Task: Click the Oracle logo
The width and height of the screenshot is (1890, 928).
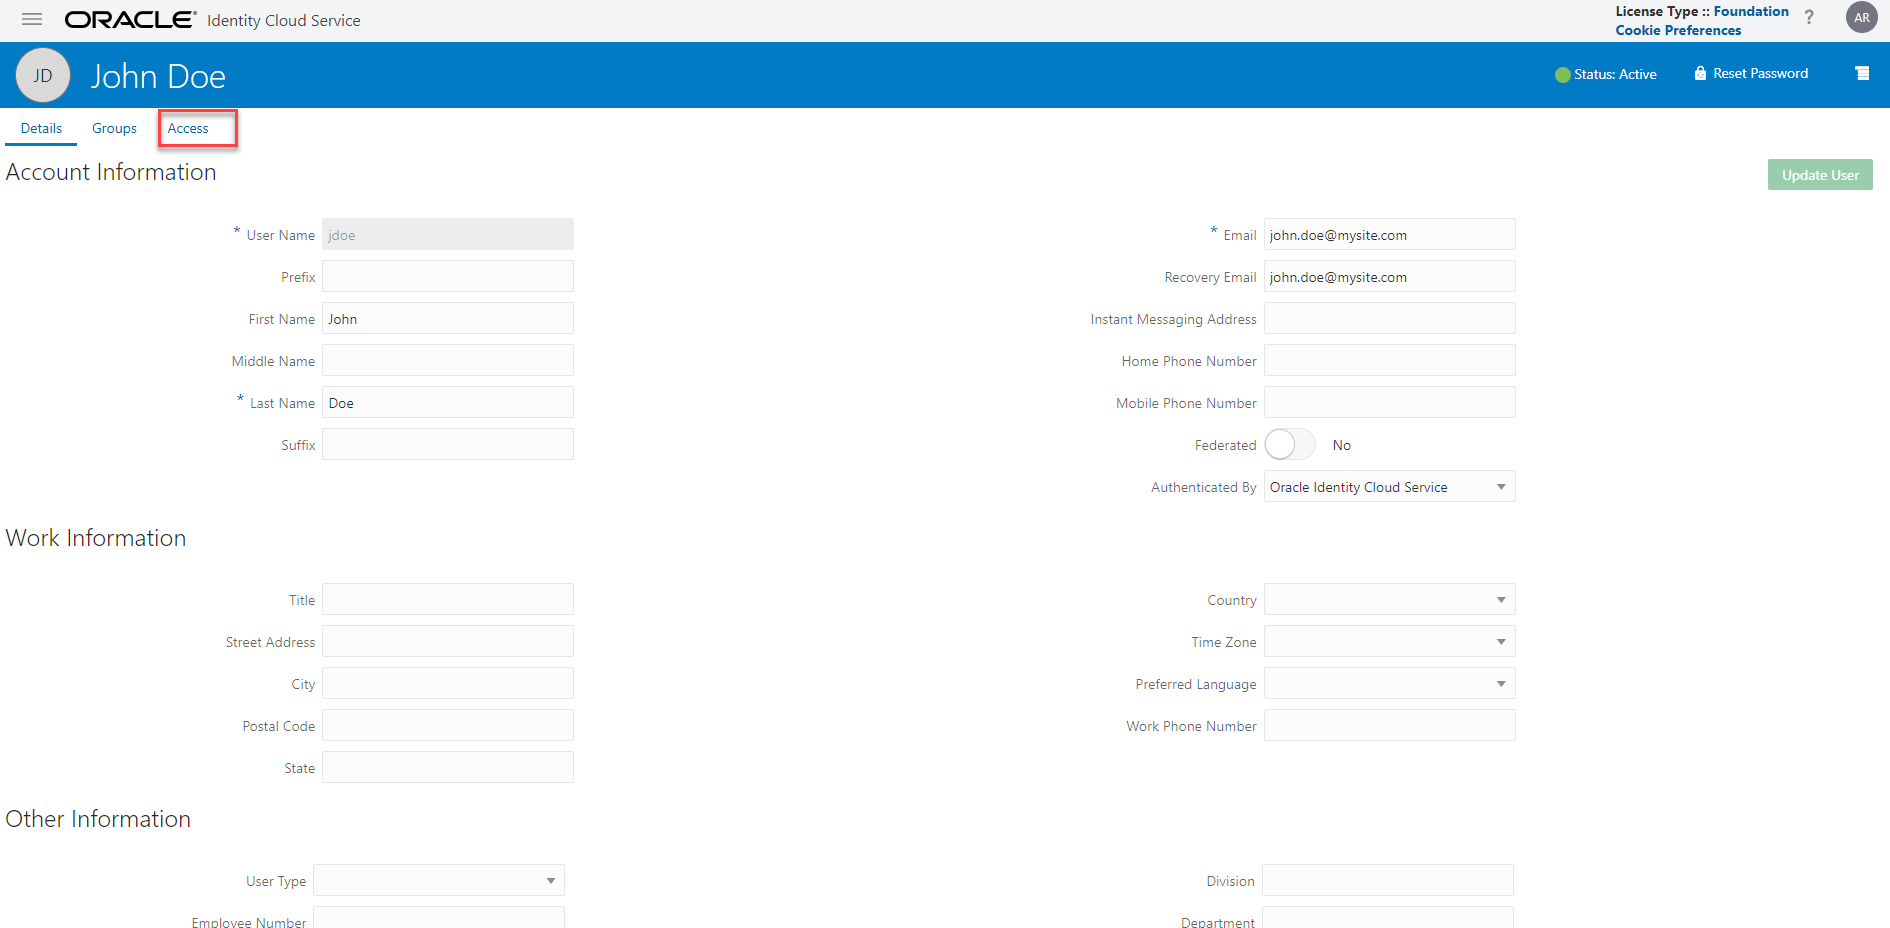Action: click(x=130, y=18)
